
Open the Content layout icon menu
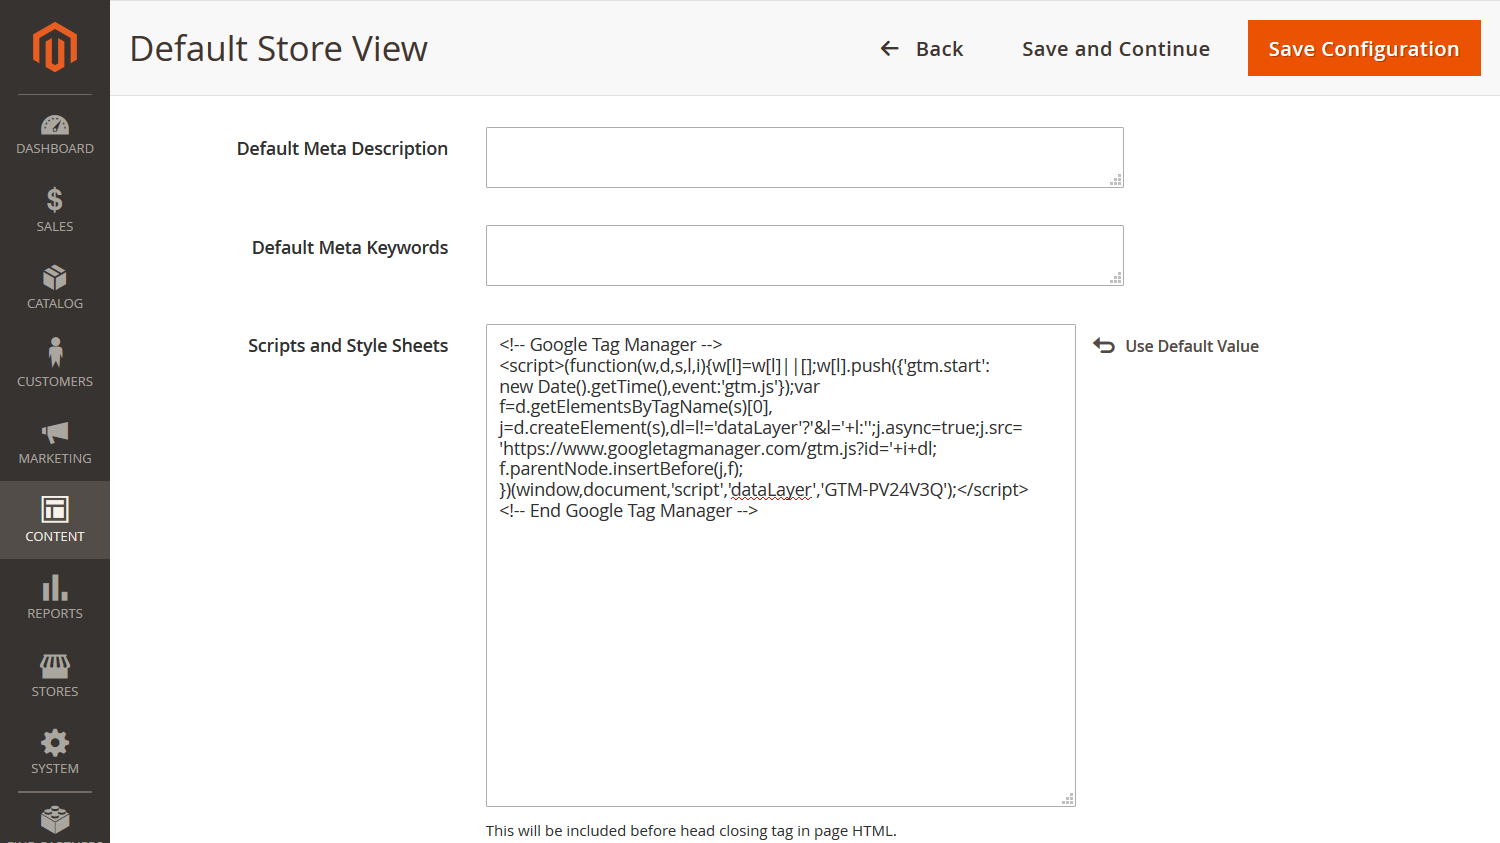click(x=55, y=509)
